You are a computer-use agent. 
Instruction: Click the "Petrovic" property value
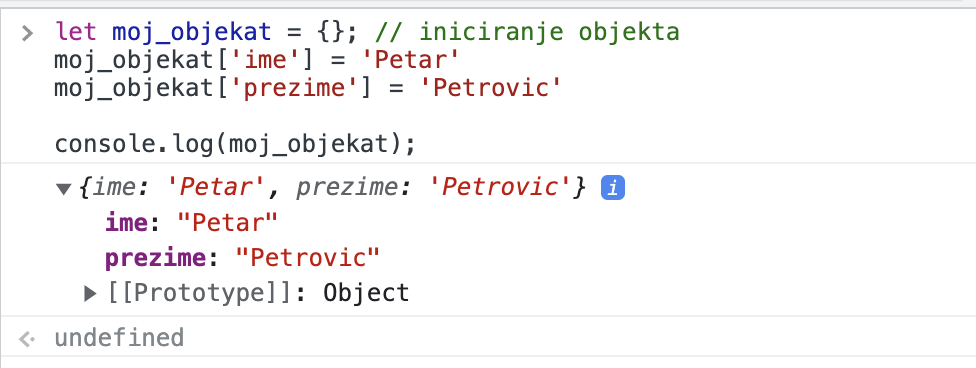click(307, 258)
